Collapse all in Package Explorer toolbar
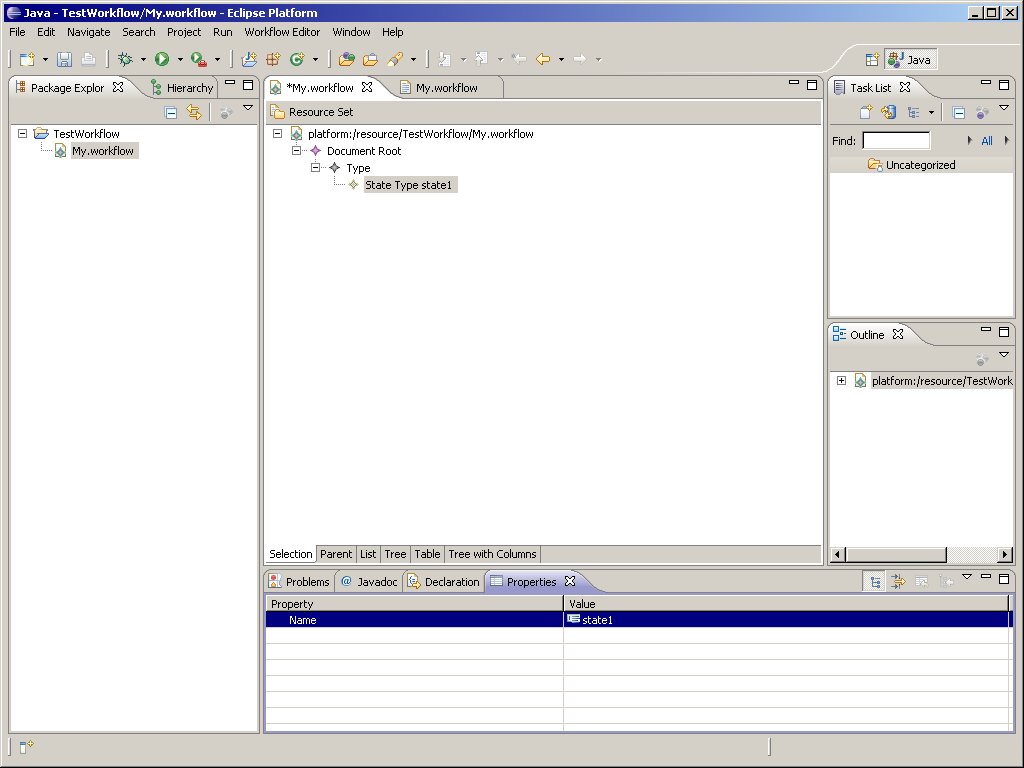 [171, 113]
